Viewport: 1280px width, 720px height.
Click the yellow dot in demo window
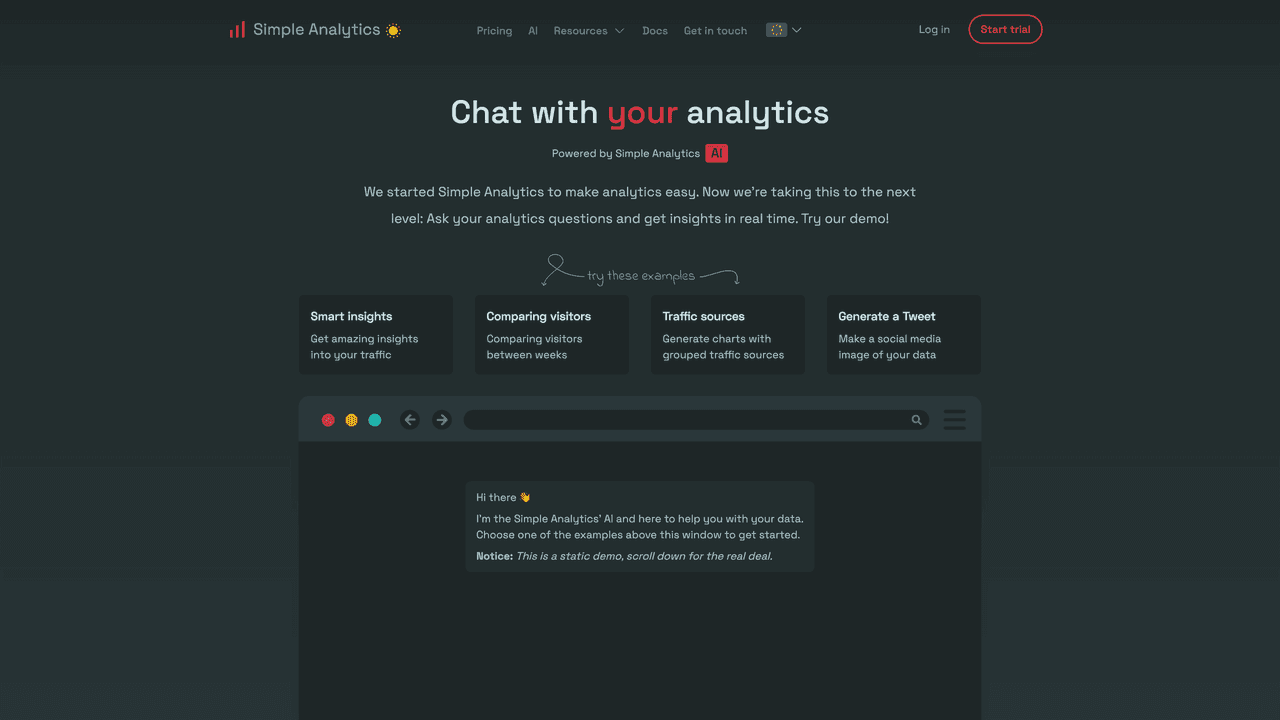click(x=351, y=420)
